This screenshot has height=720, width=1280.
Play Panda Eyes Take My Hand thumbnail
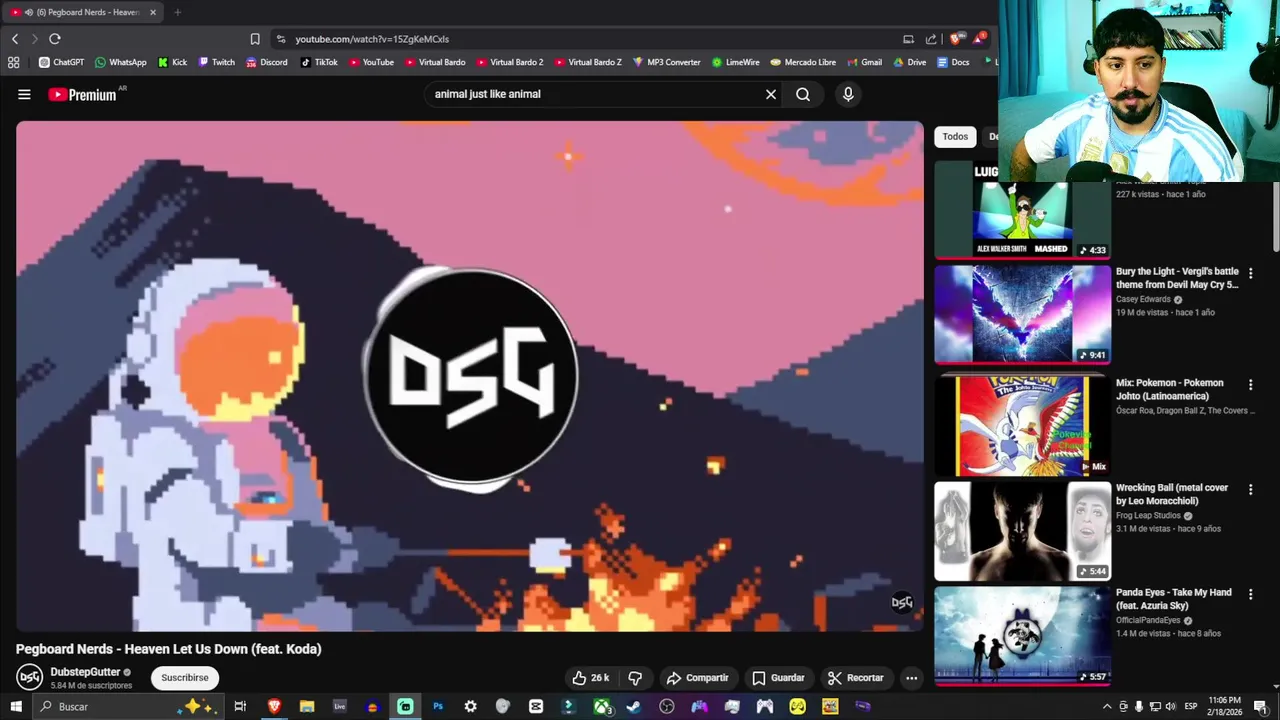coord(1022,636)
